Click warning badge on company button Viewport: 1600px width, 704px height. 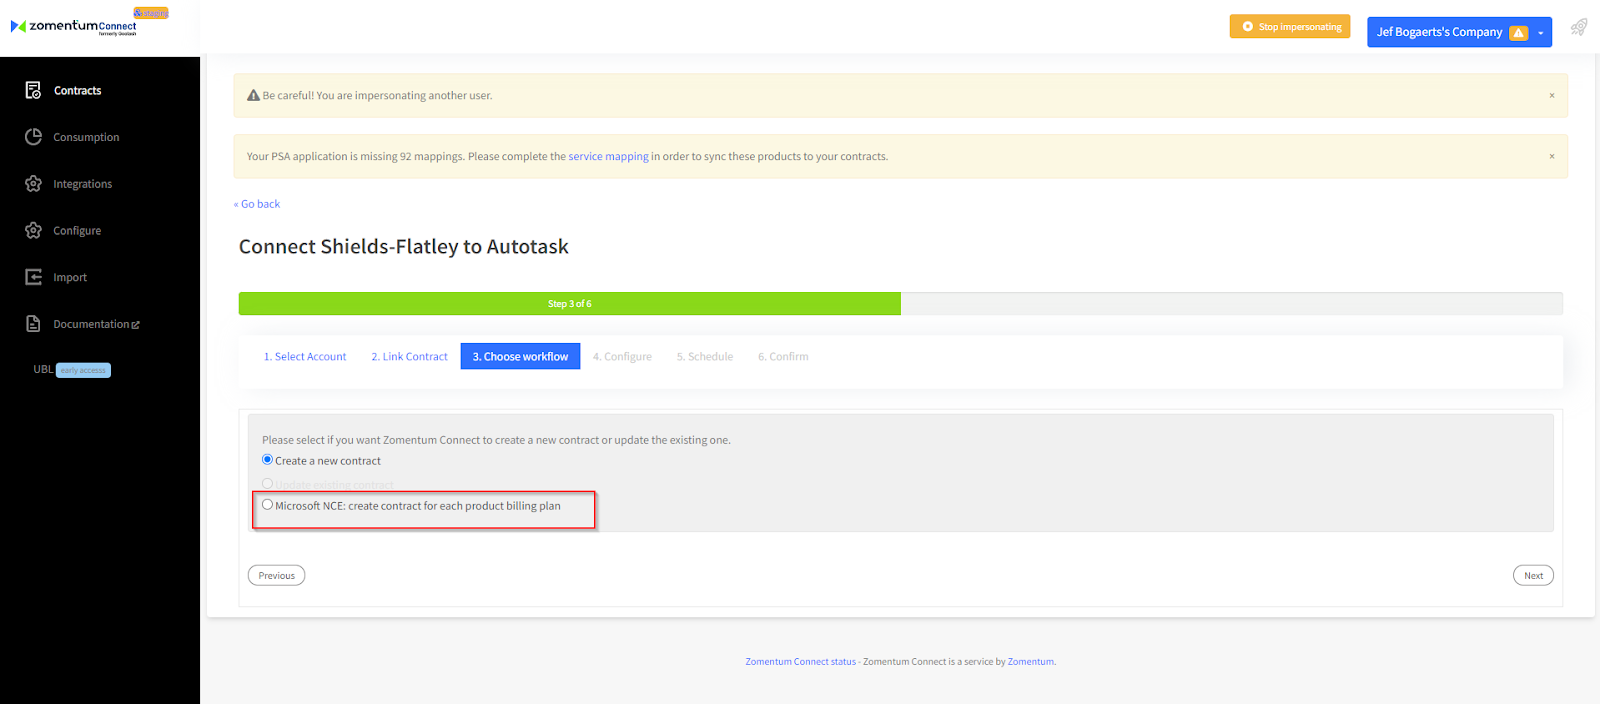click(x=1519, y=32)
